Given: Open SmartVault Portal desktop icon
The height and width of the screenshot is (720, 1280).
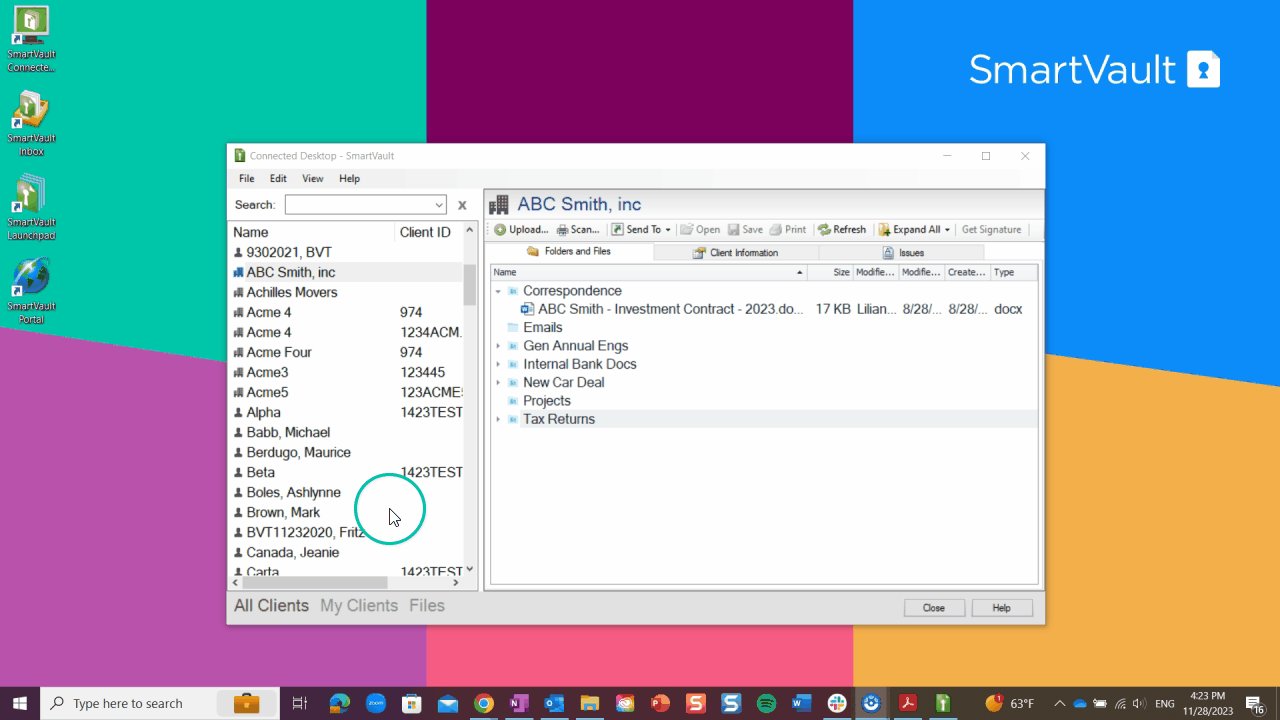Looking at the screenshot, I should [31, 292].
